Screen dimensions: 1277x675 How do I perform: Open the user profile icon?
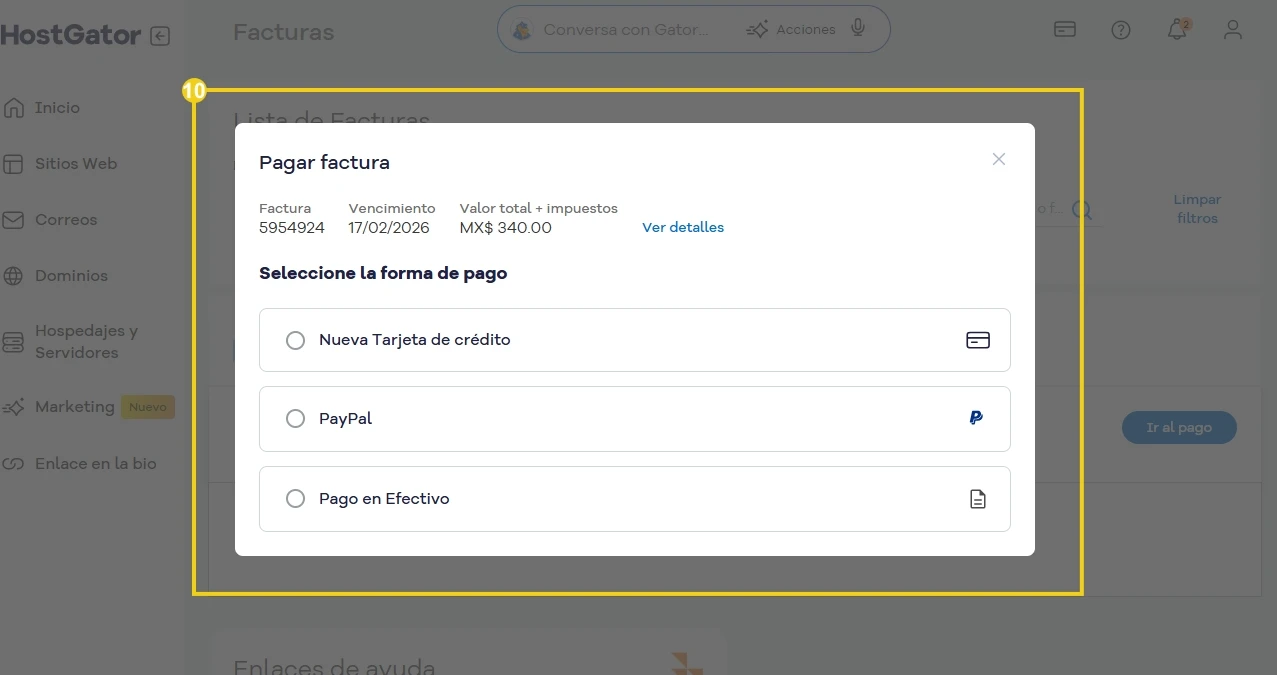[x=1231, y=29]
